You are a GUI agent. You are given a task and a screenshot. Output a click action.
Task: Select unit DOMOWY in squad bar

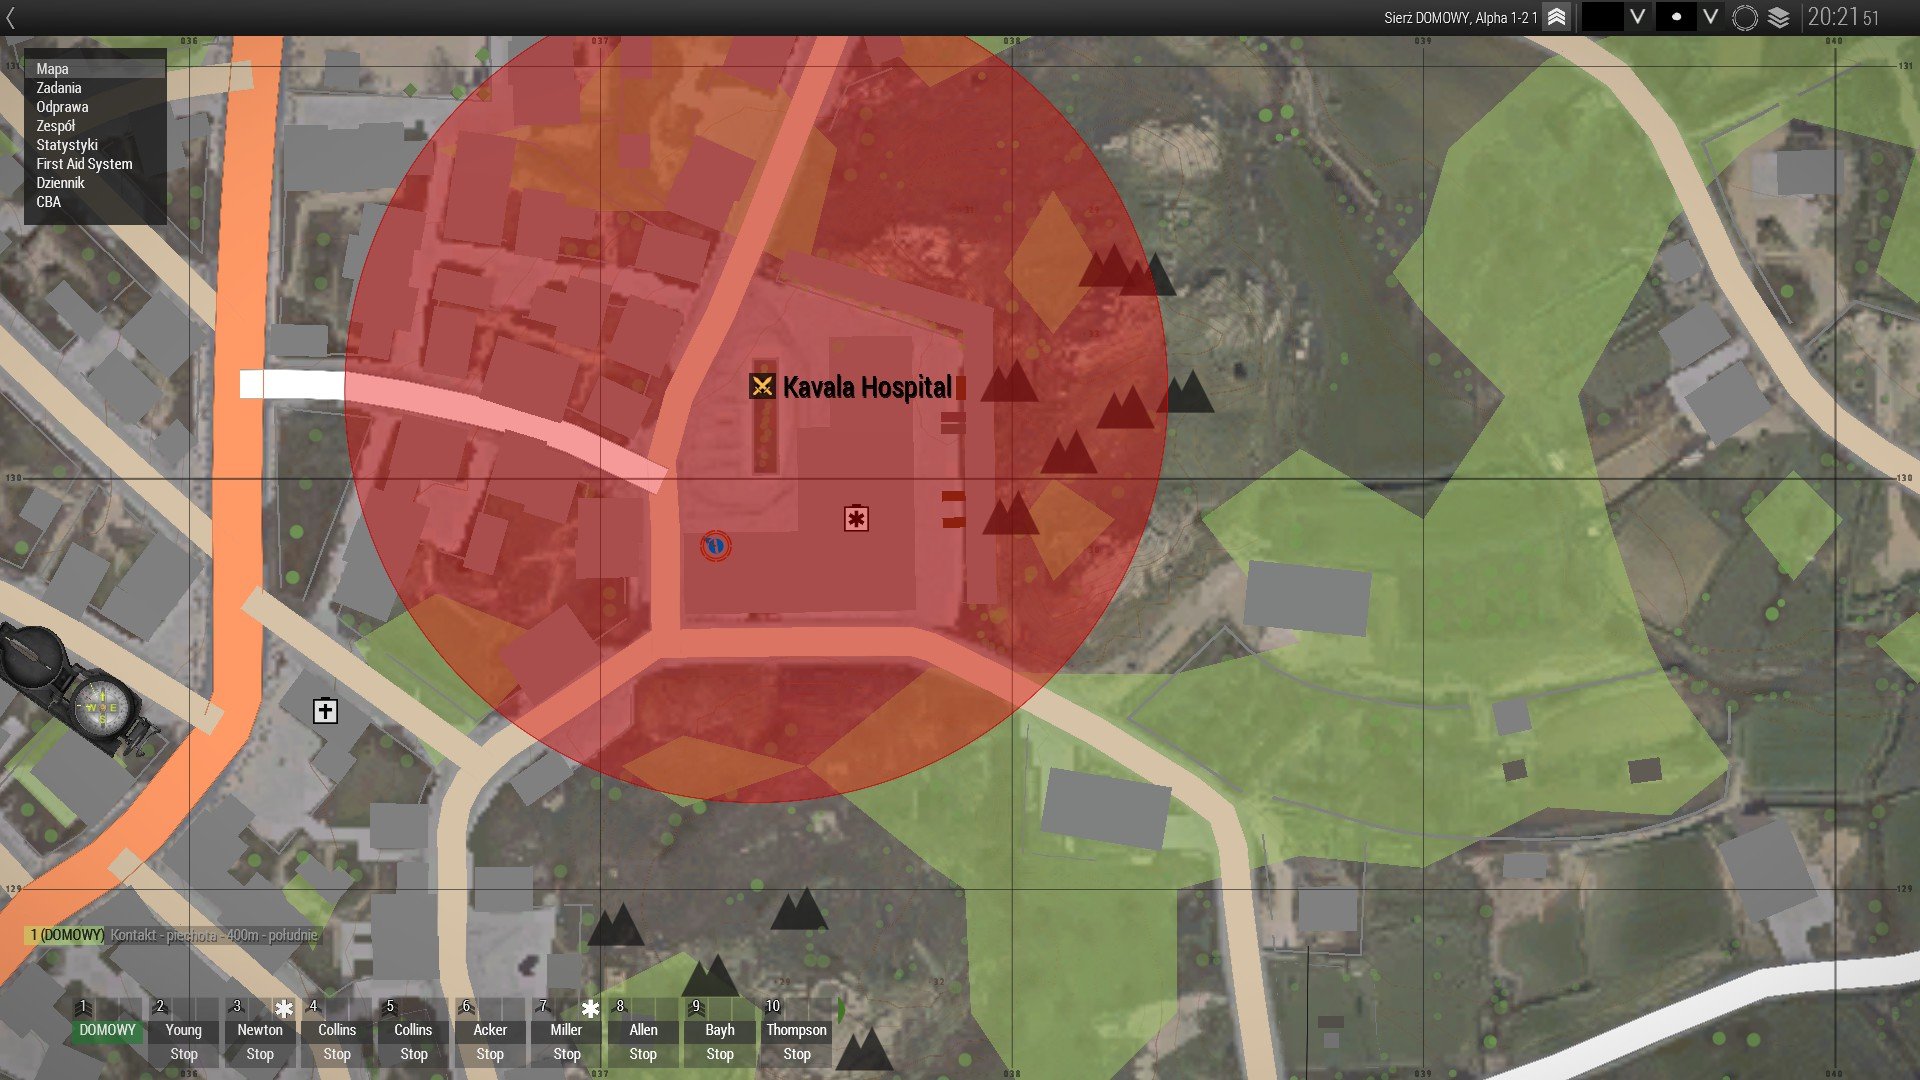(x=107, y=1030)
